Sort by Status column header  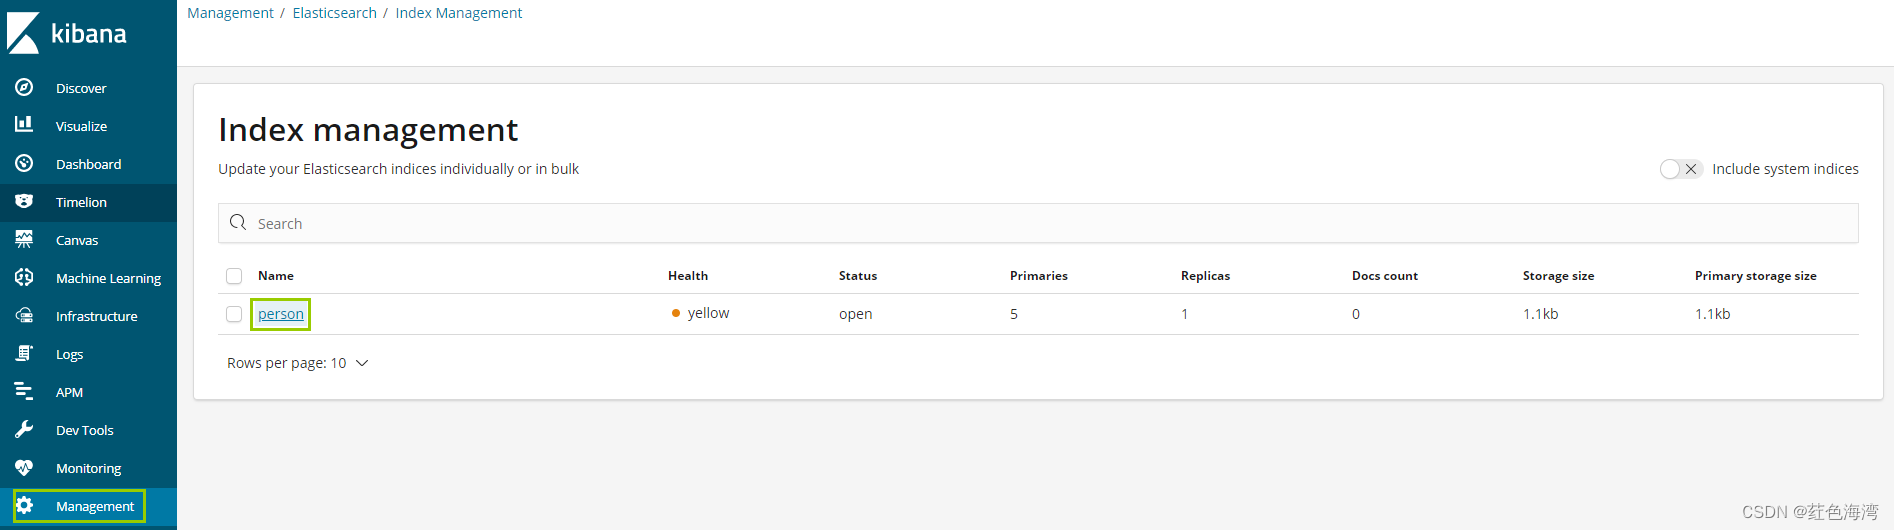point(858,276)
